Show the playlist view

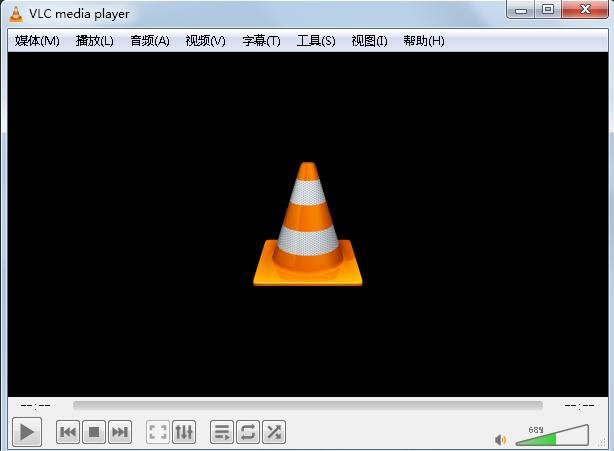point(222,432)
